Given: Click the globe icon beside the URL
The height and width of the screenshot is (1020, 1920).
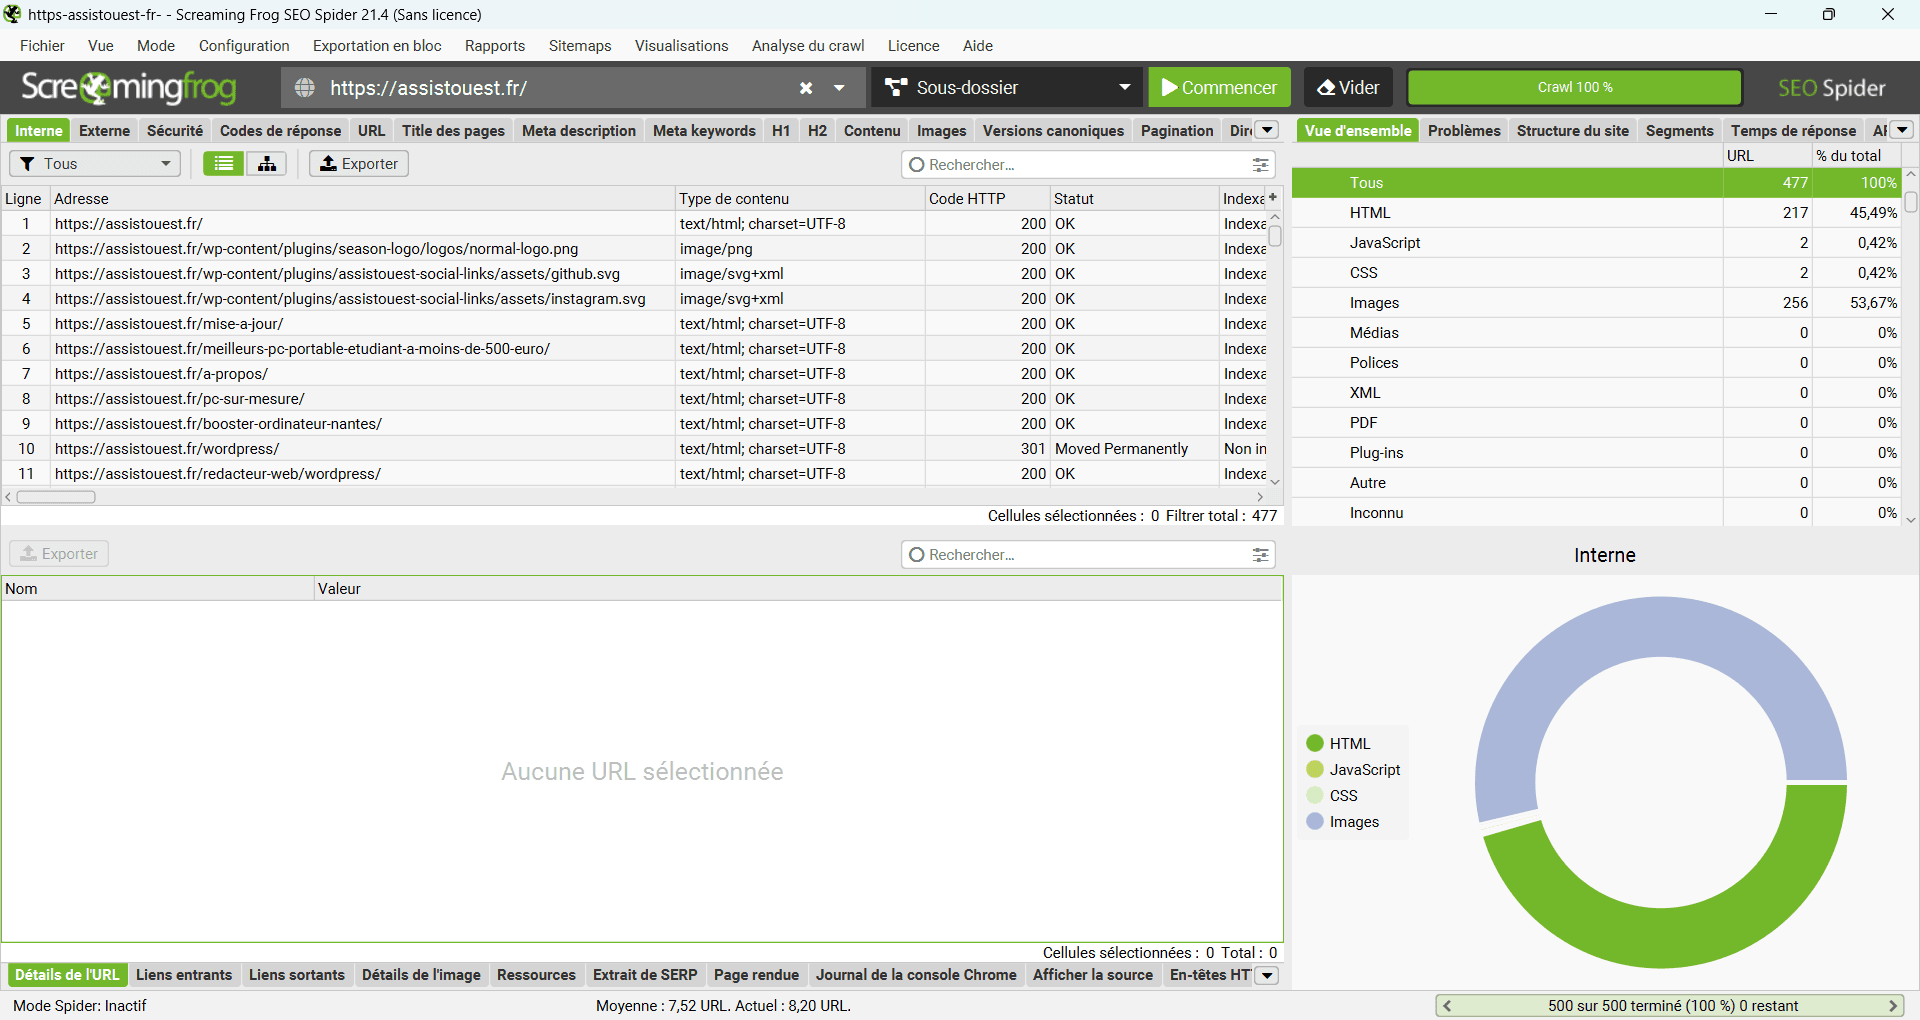Looking at the screenshot, I should (x=305, y=88).
